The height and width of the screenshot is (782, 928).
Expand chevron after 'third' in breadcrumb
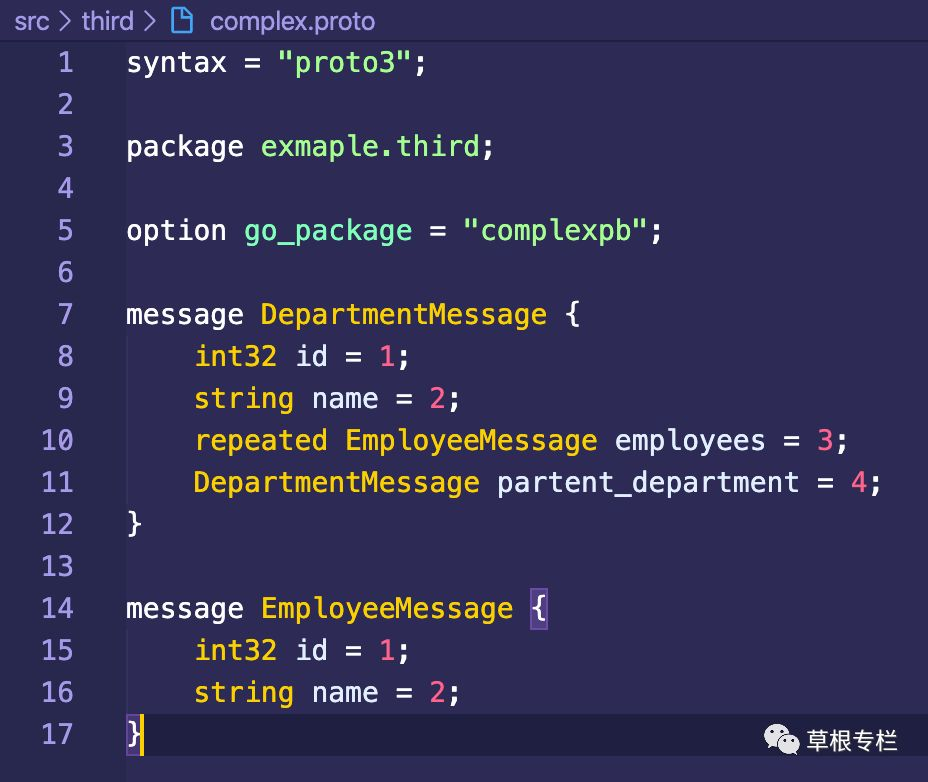(x=150, y=22)
